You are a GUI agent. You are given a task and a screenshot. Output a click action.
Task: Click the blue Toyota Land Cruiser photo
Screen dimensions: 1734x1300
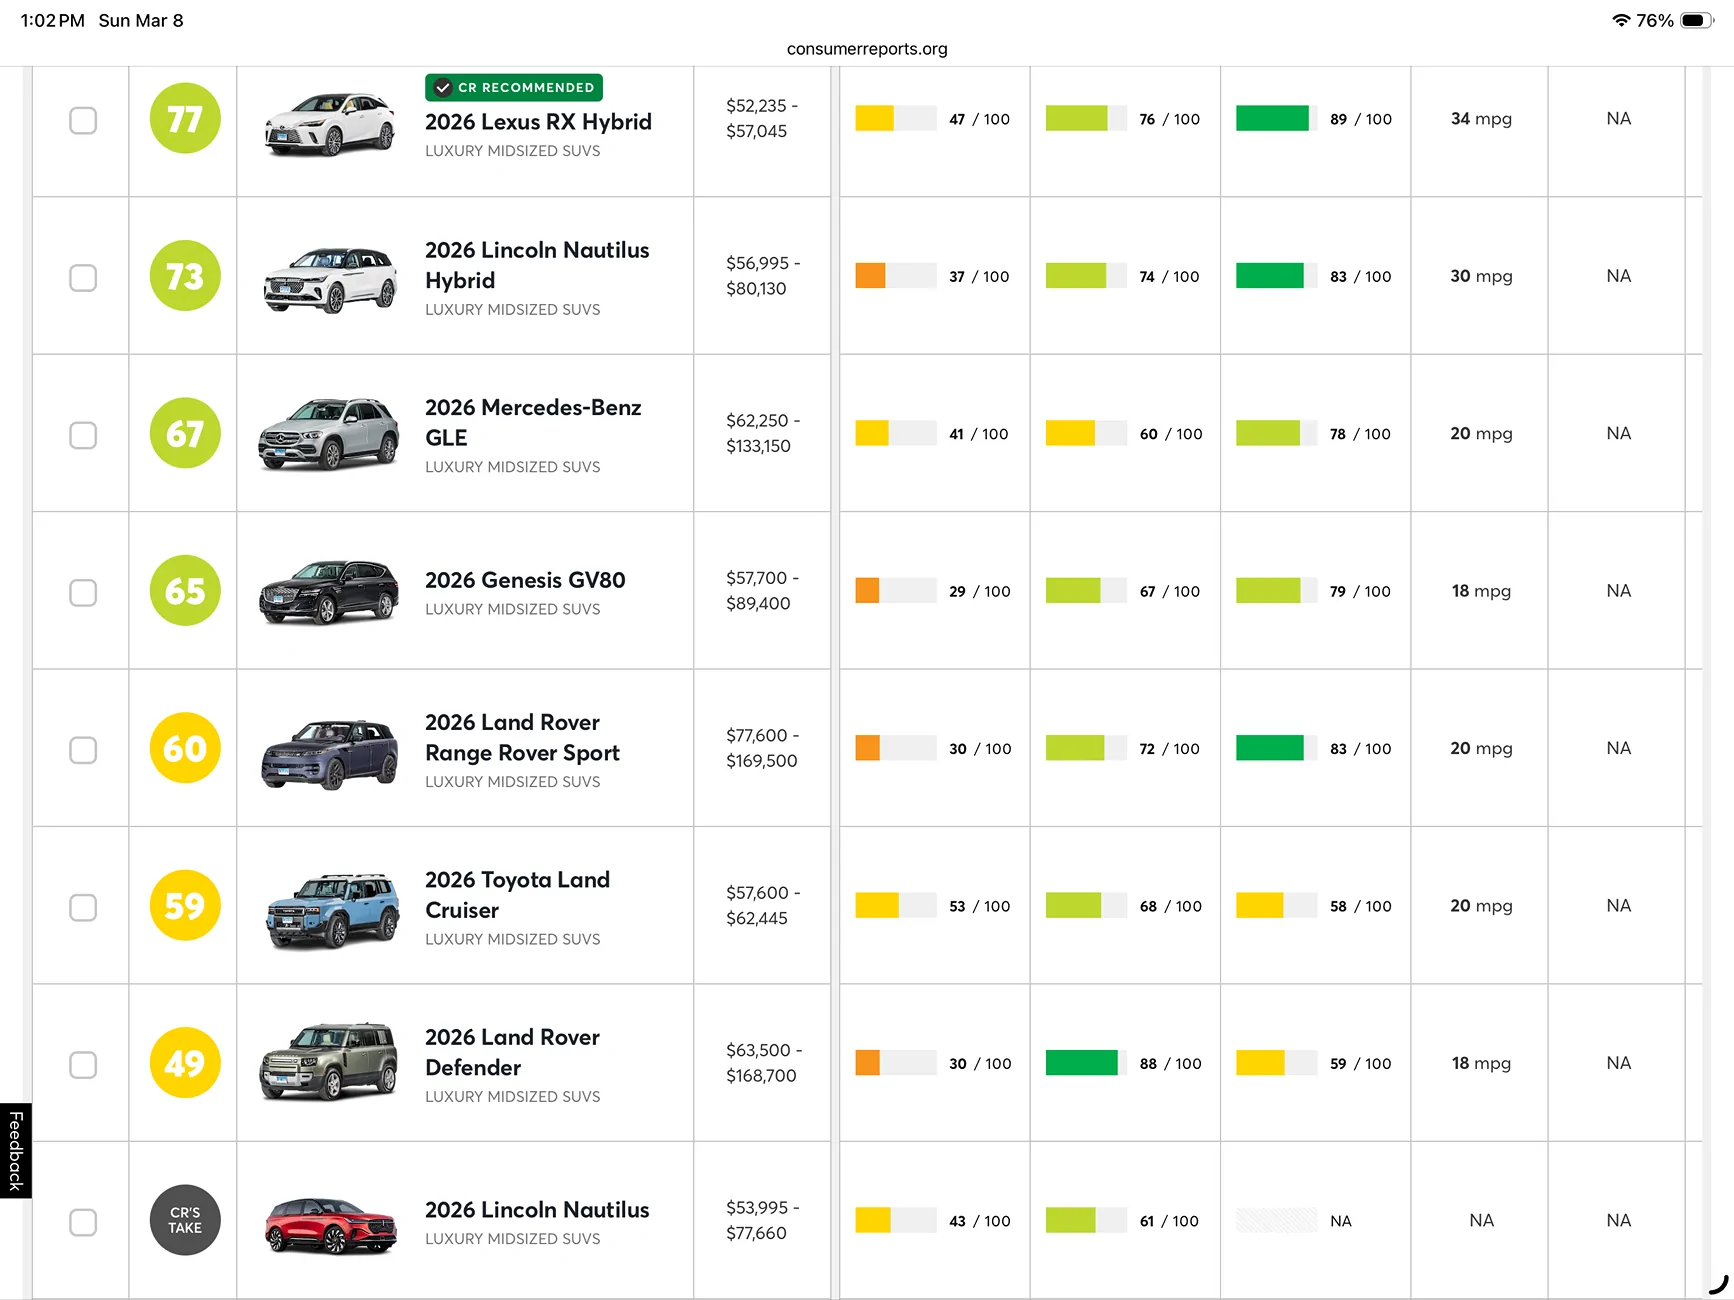[329, 909]
